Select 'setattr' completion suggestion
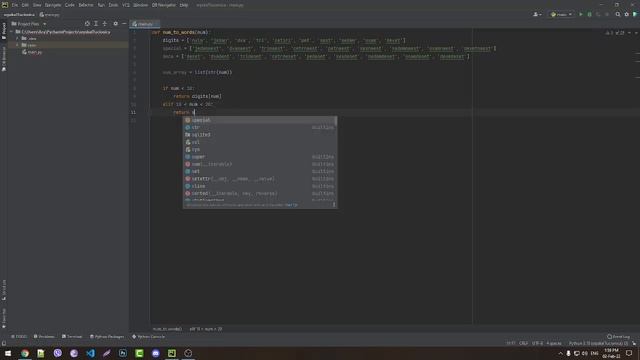Viewport: 640px width, 360px height. [260, 179]
